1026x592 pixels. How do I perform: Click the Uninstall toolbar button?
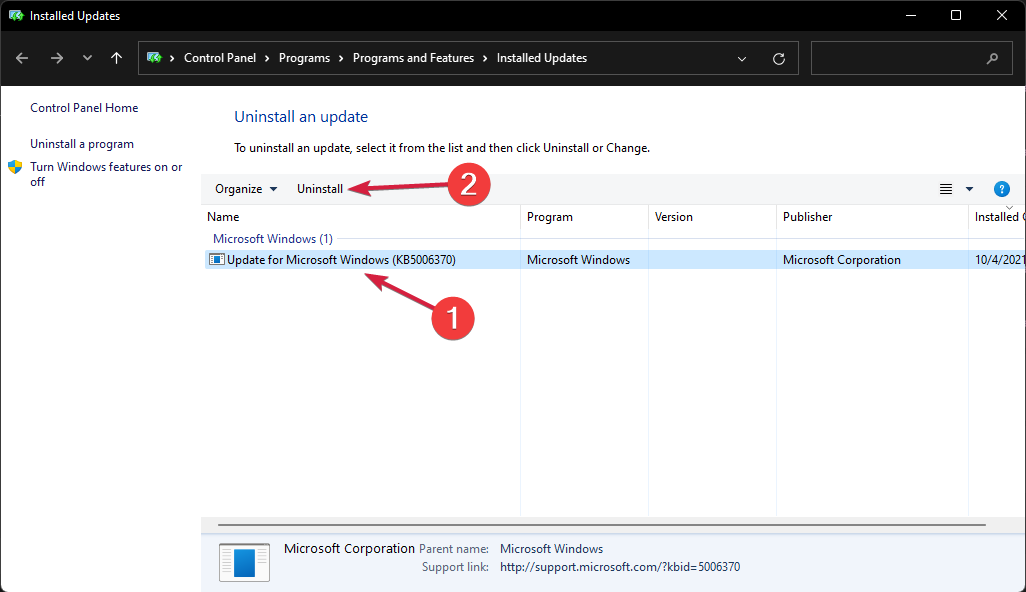[x=320, y=189]
